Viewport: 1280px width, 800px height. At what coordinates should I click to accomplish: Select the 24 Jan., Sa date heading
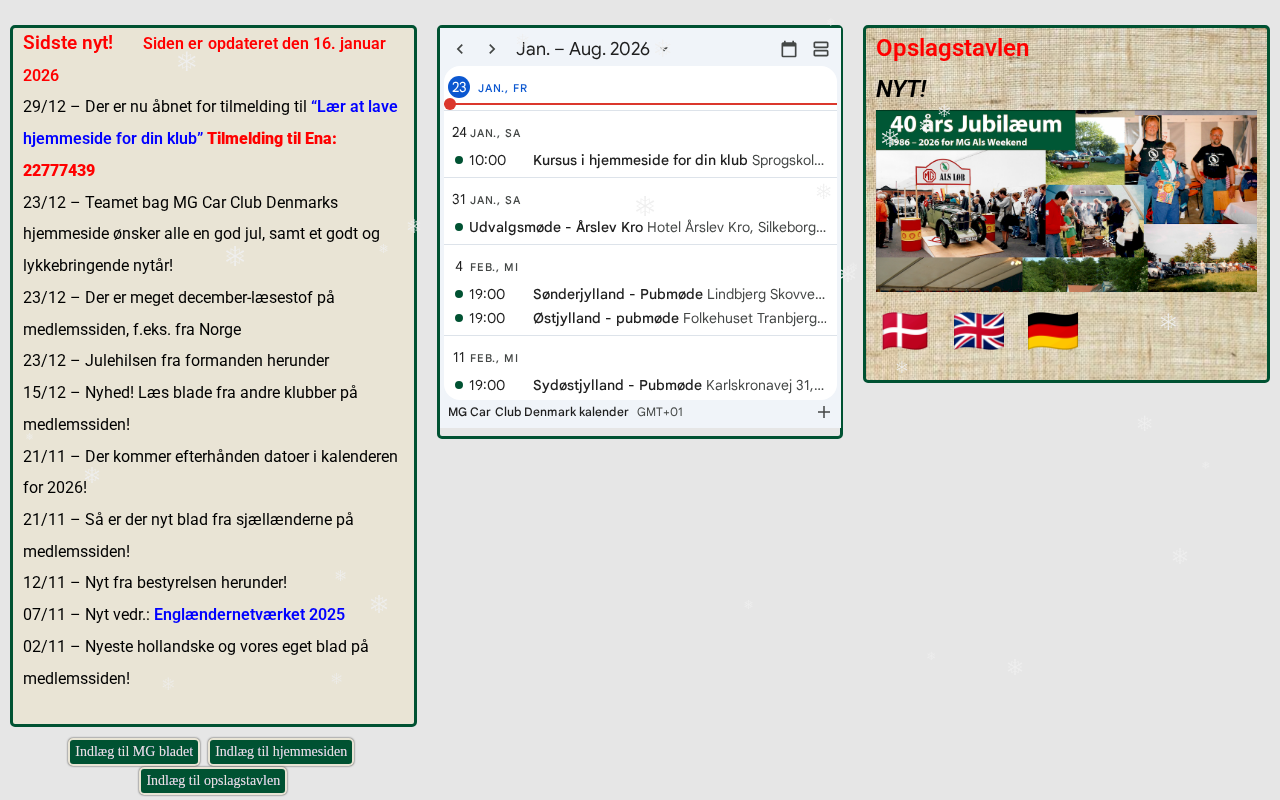pos(486,133)
